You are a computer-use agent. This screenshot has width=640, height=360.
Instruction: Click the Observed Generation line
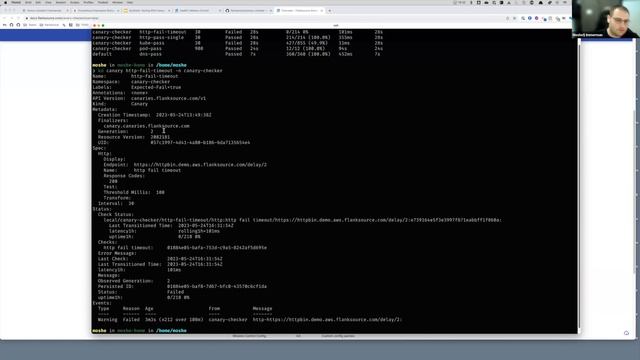coord(134,281)
